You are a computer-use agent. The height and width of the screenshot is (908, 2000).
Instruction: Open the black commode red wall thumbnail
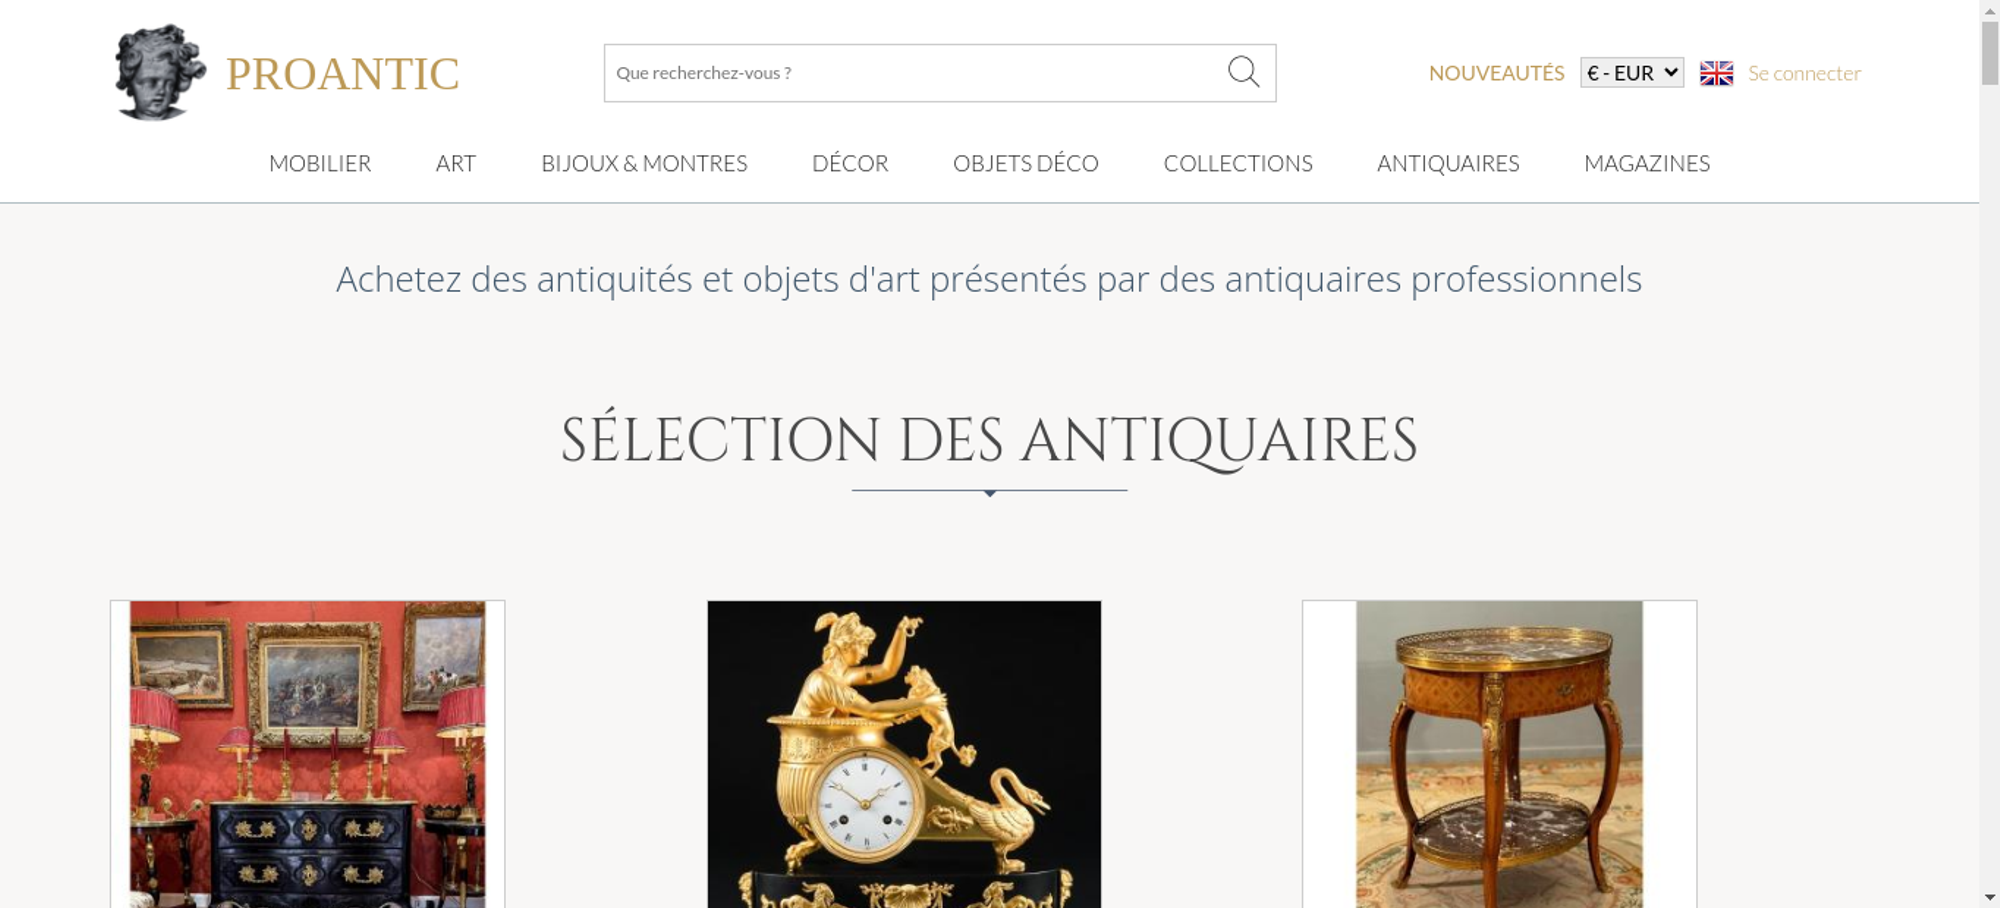[x=308, y=754]
